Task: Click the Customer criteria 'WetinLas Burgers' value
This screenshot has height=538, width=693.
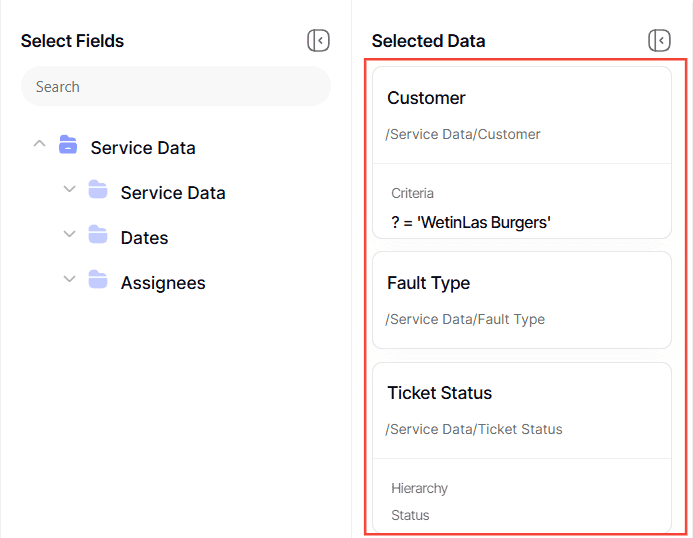Action: coord(471,222)
